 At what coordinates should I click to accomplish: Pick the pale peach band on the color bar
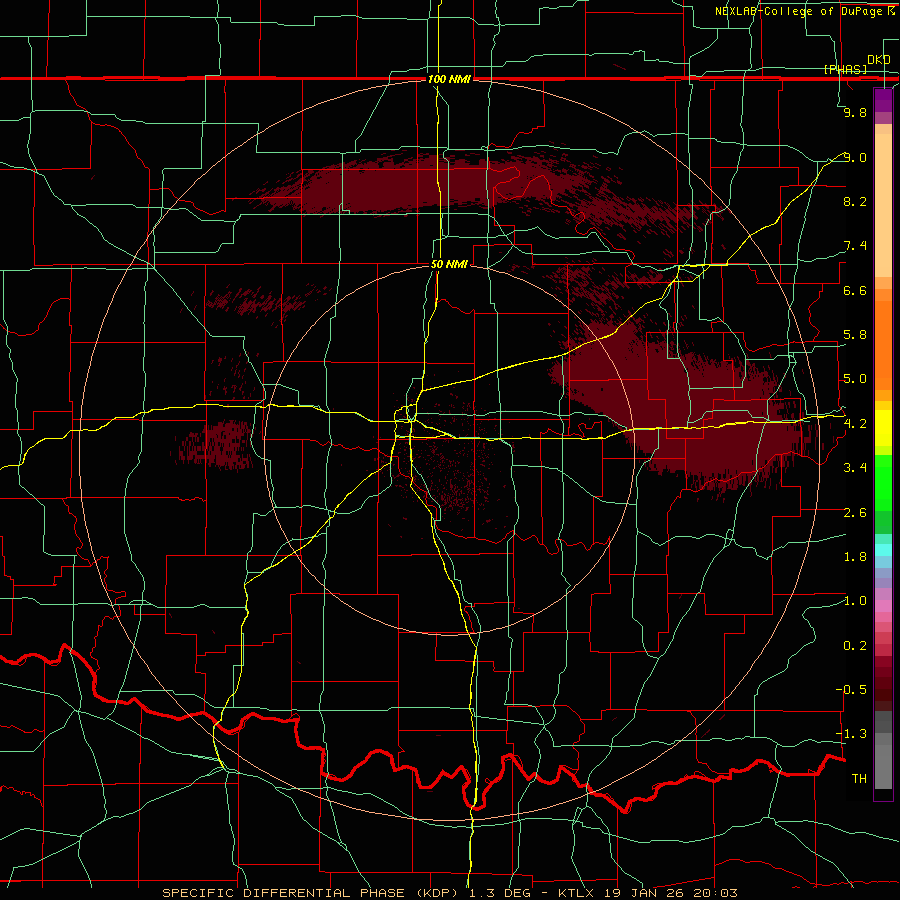point(883,205)
